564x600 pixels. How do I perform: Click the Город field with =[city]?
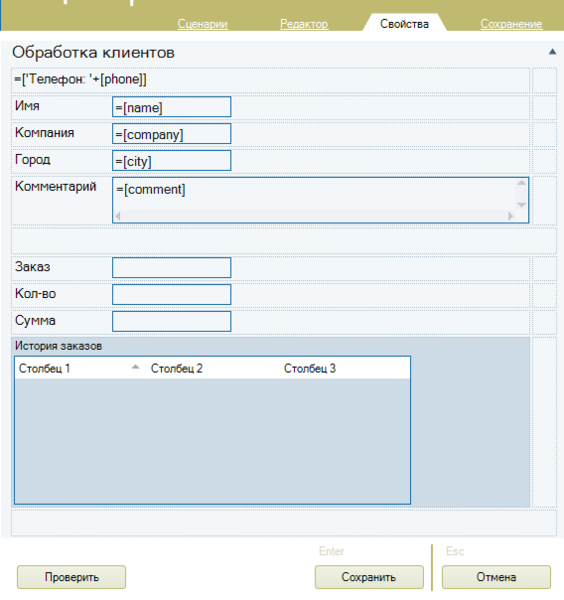pyautogui.click(x=171, y=160)
